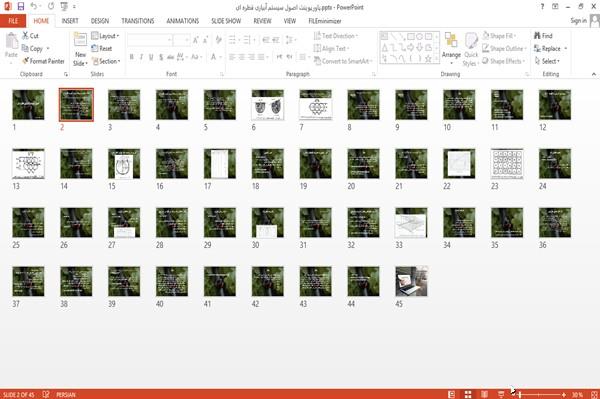
Task: Click the Numbering list icon
Action: tap(248, 40)
